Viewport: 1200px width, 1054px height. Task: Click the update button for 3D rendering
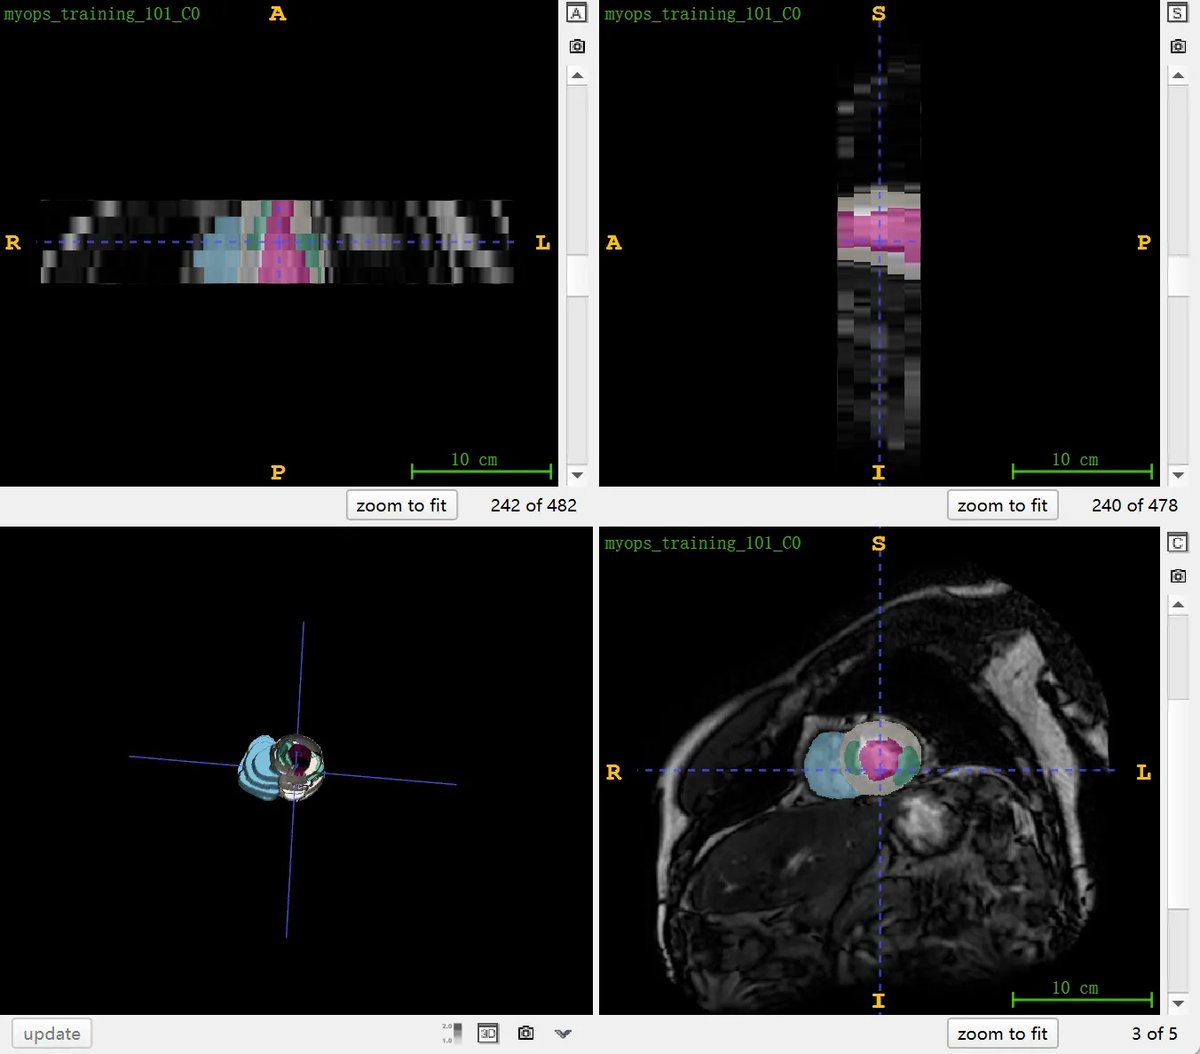pyautogui.click(x=52, y=1034)
